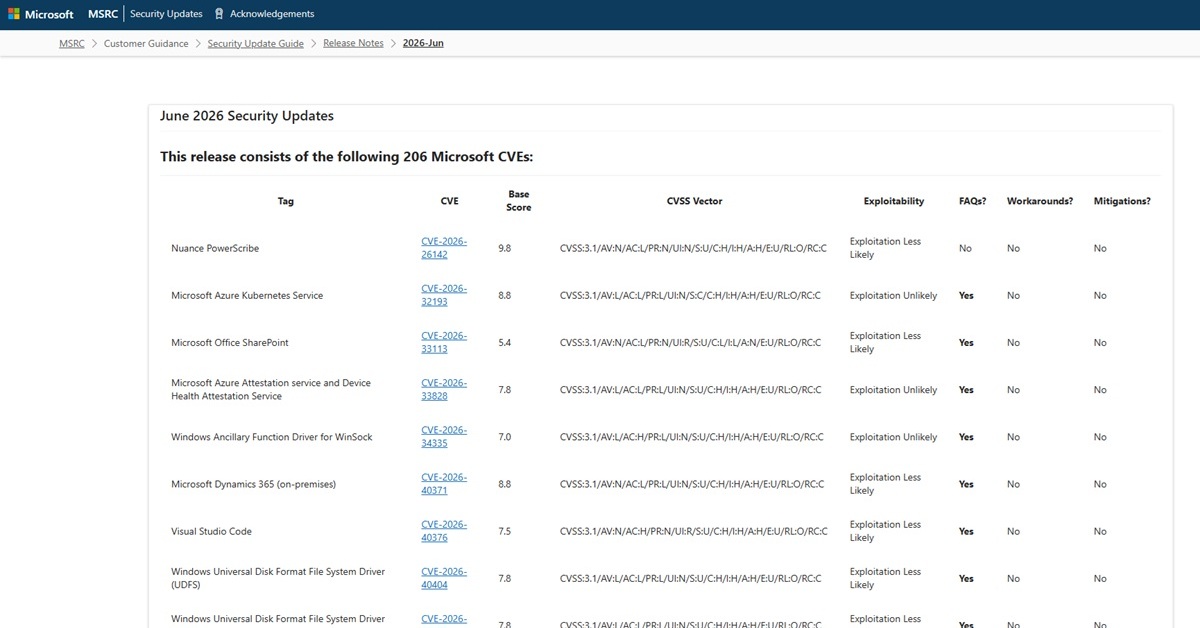Click the Workarounds? column header
Screen dimensions: 1200x628
[x=1040, y=201]
